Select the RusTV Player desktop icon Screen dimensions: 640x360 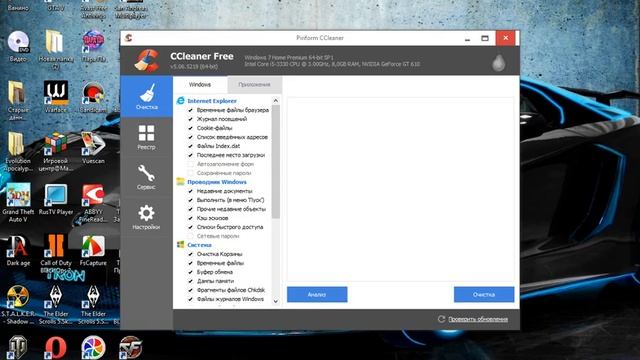(x=56, y=199)
